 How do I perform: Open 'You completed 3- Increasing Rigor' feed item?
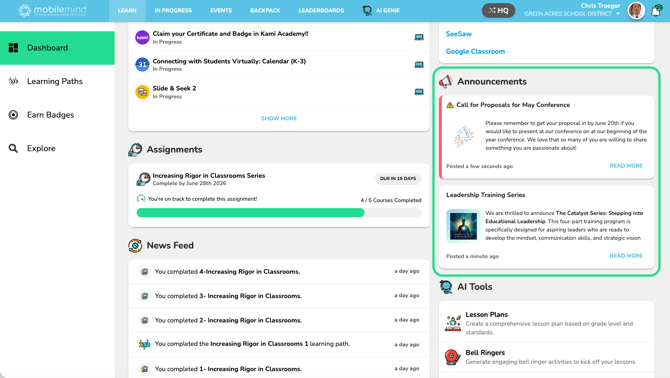pos(279,296)
